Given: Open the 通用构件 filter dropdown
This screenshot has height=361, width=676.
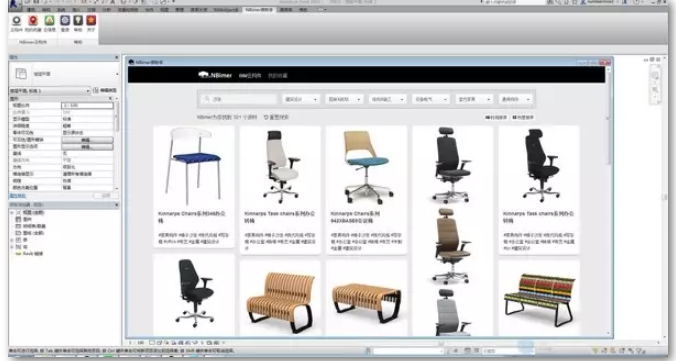Looking at the screenshot, I should tap(516, 99).
